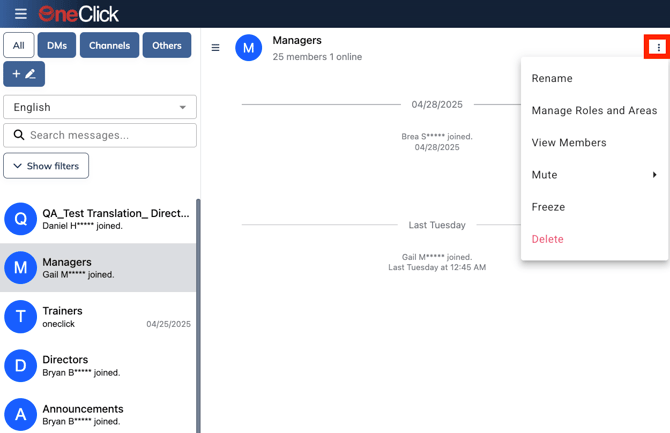
Task: Expand the Show filters section
Action: click(46, 166)
